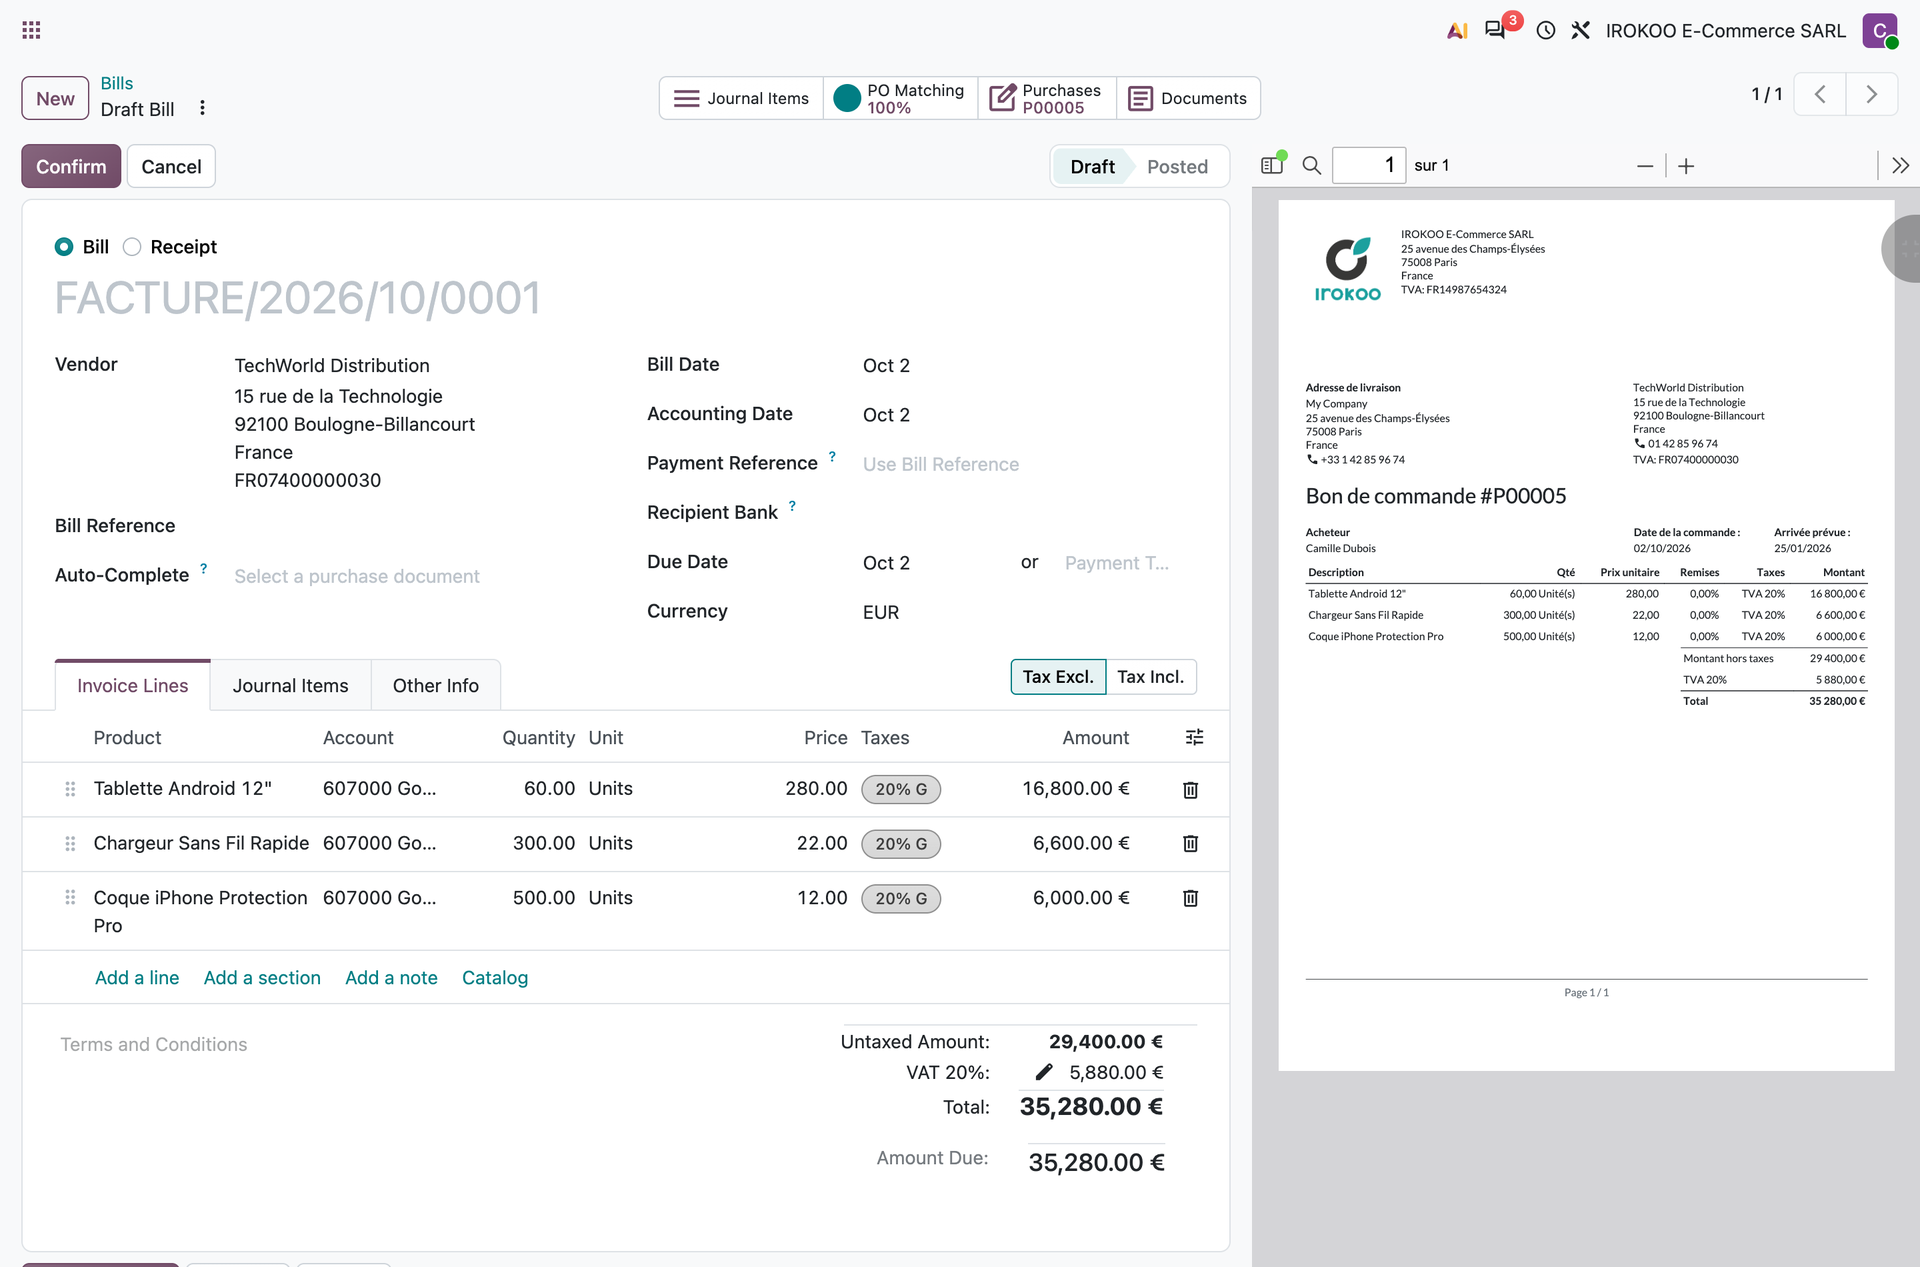Click the PDF page number field

(1369, 165)
